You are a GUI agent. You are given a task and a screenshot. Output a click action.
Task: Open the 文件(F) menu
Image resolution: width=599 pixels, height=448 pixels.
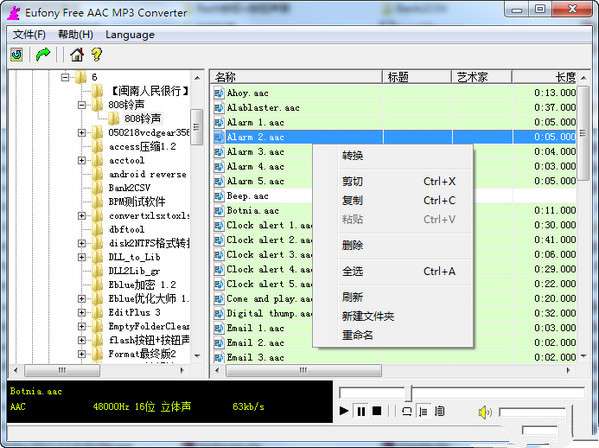pyautogui.click(x=29, y=35)
